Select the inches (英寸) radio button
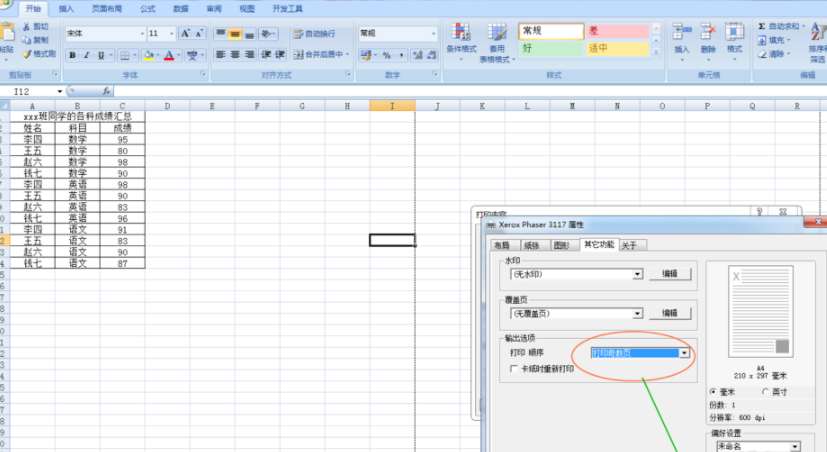Screen dimensions: 827x452 click(x=765, y=392)
